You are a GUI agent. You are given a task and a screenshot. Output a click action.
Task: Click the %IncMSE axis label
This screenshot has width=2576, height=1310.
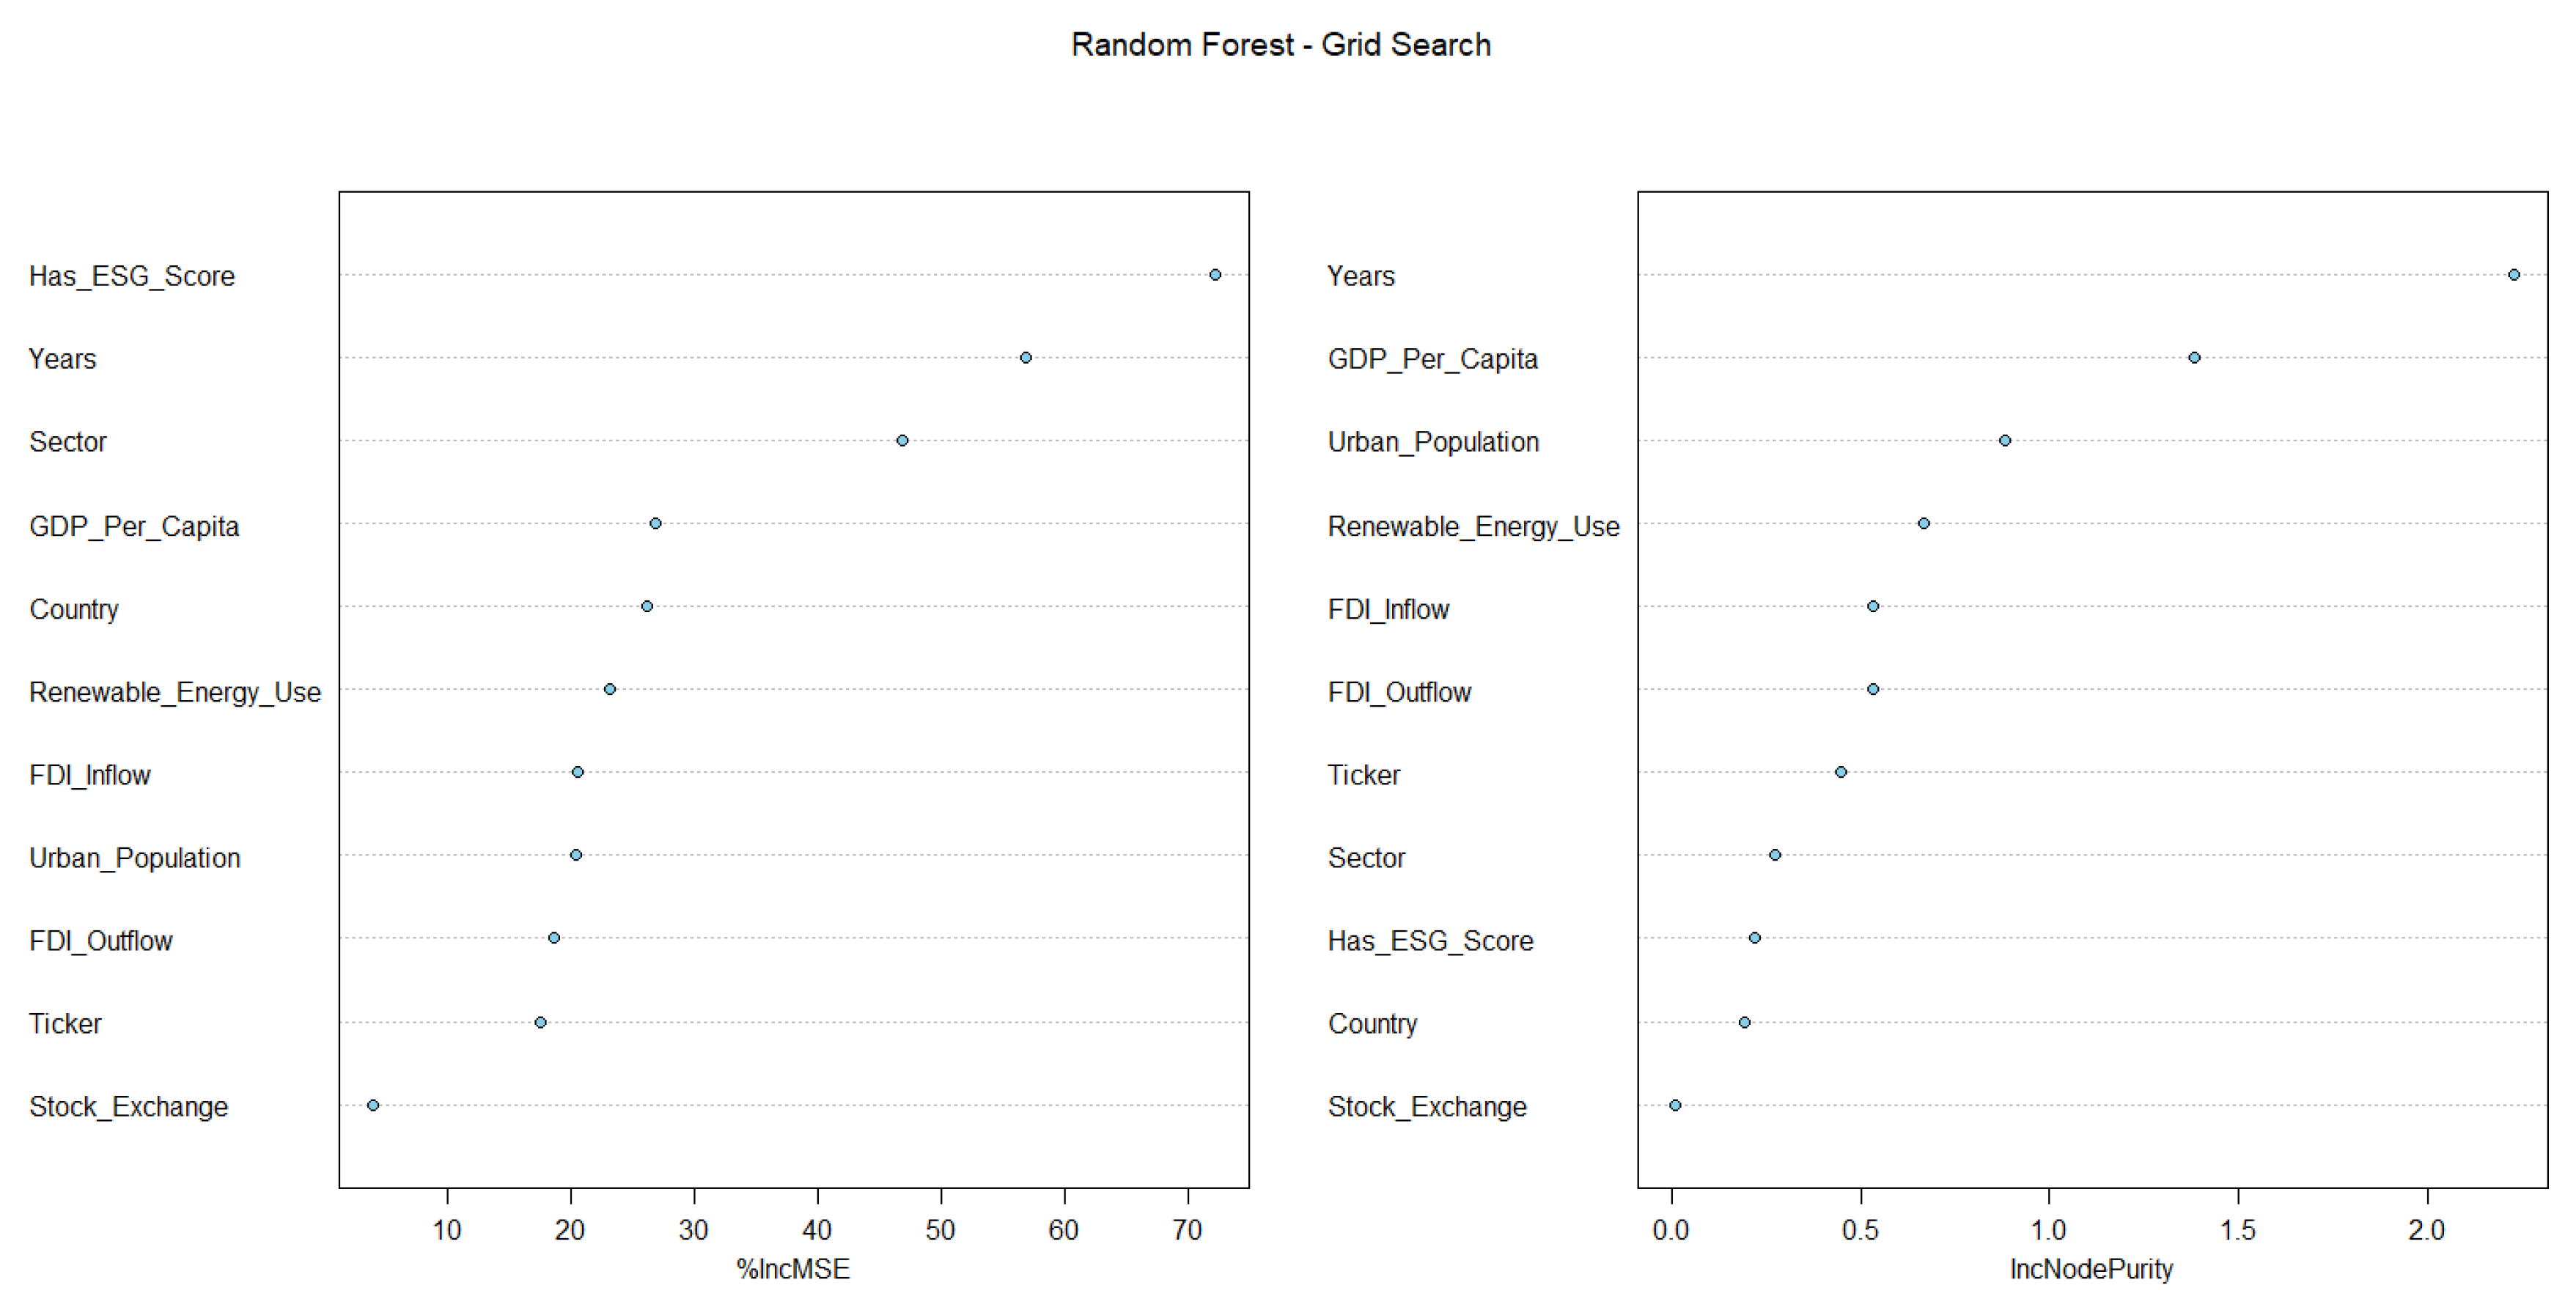(793, 1269)
